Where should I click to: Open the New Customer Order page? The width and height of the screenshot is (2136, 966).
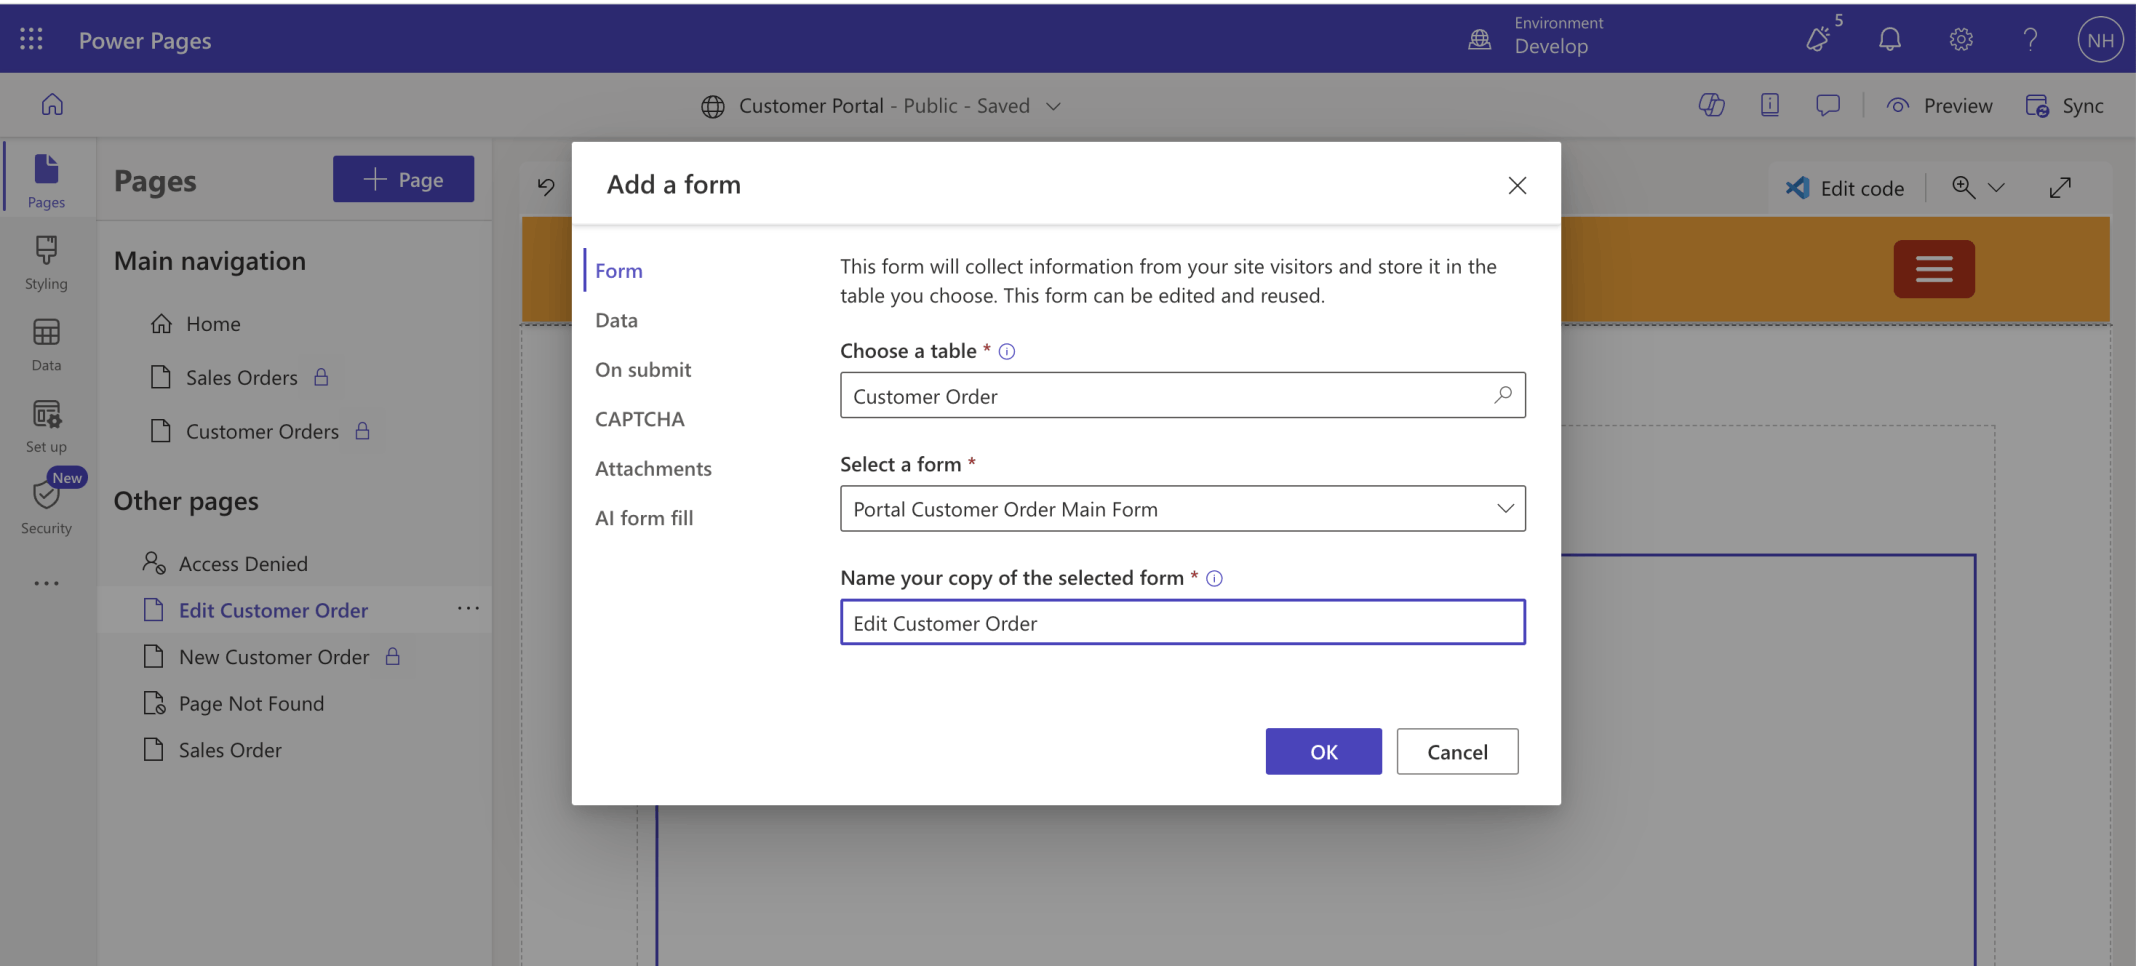point(274,657)
